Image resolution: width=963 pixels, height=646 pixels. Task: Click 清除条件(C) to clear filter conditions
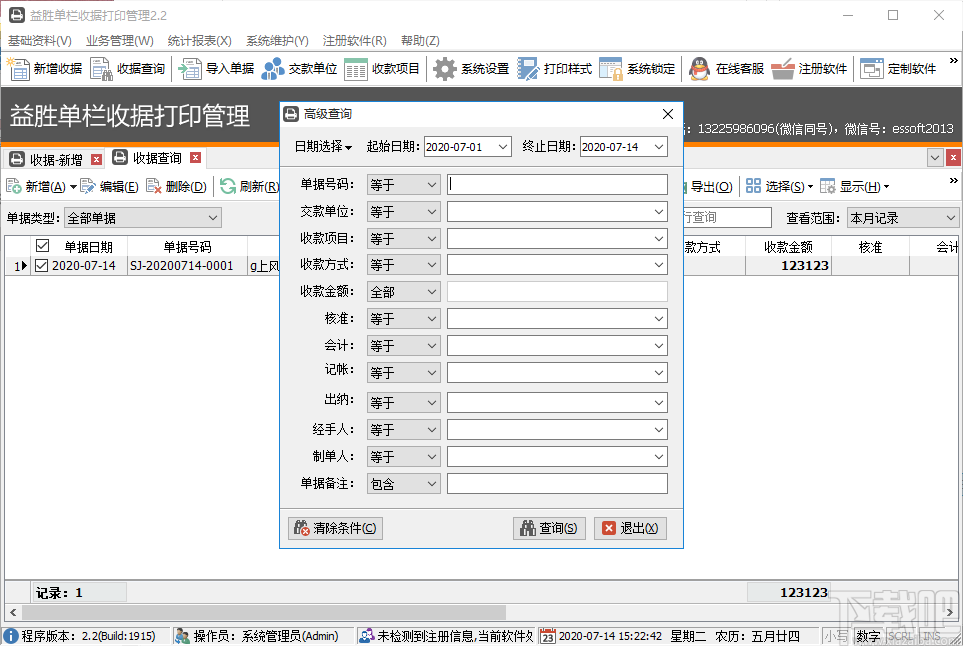point(335,527)
